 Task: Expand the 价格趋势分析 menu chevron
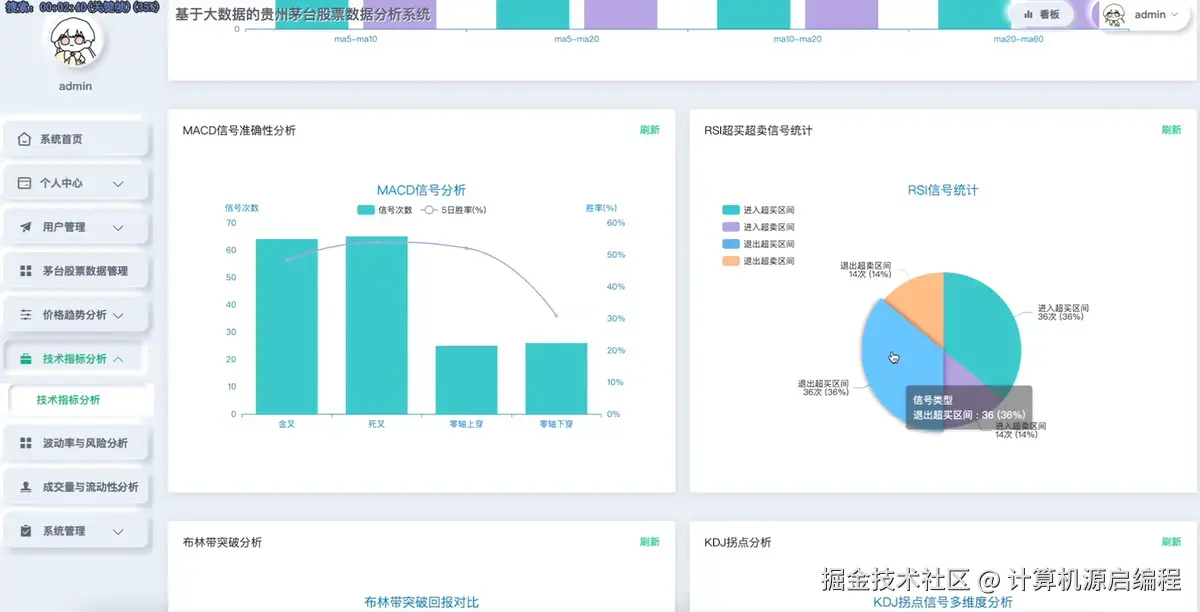tap(118, 316)
